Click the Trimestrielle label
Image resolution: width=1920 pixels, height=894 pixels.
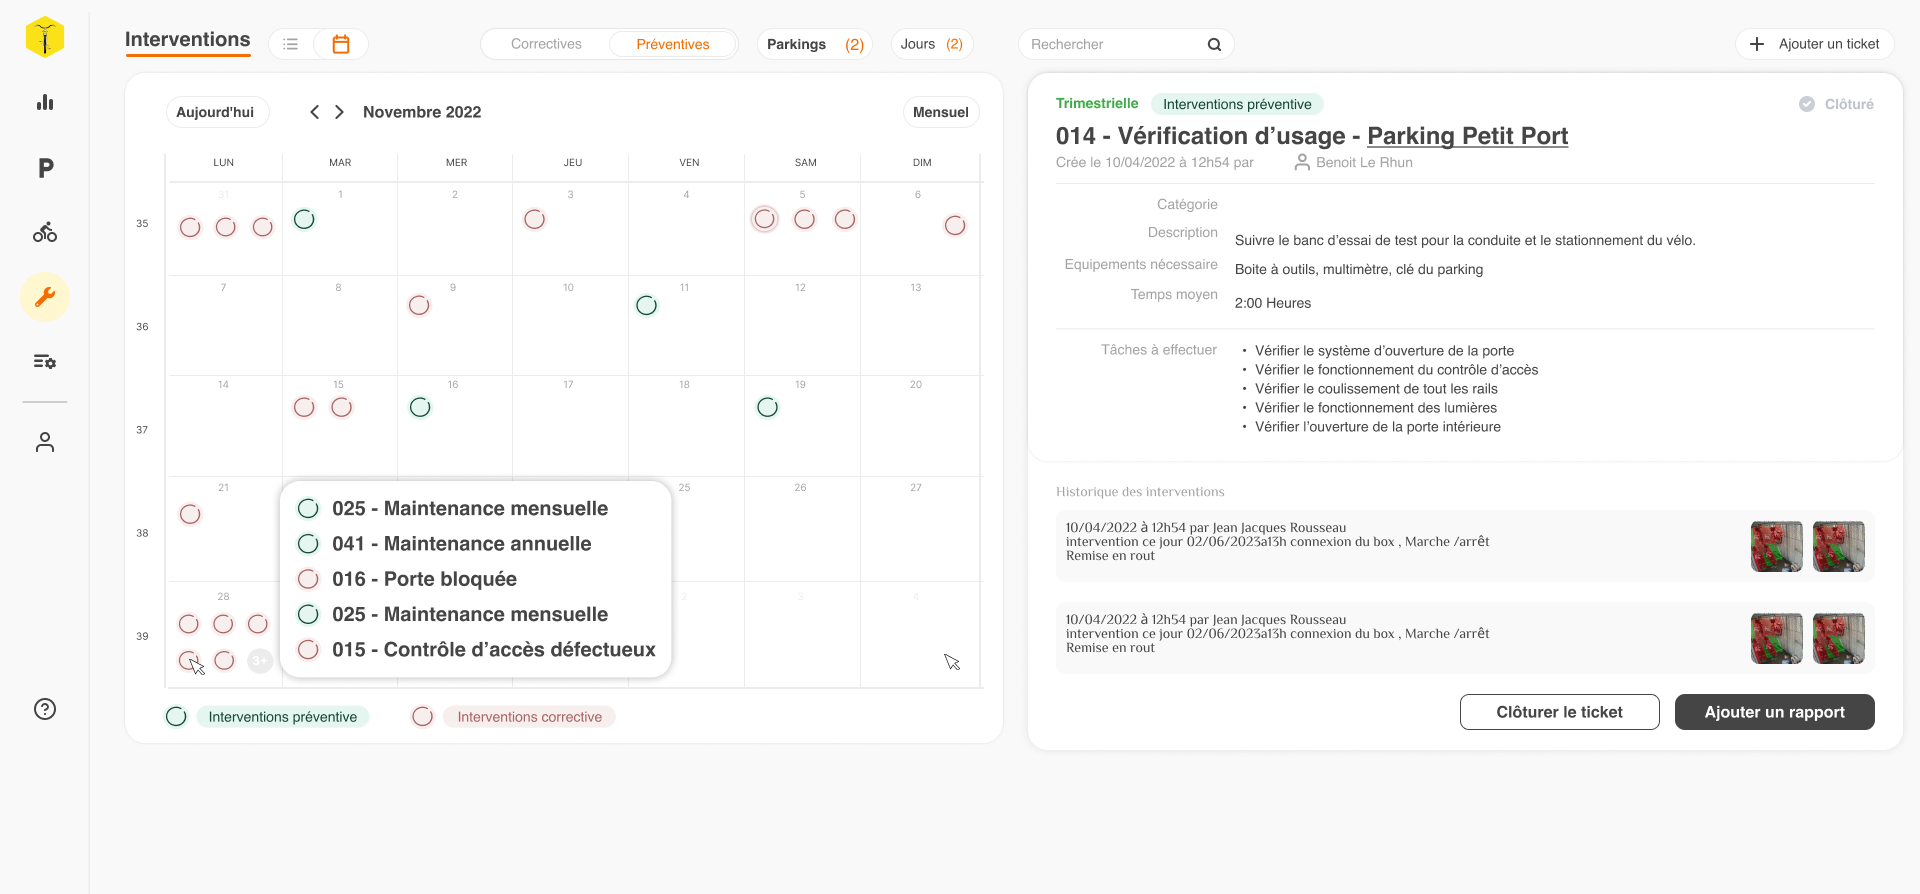1097,103
